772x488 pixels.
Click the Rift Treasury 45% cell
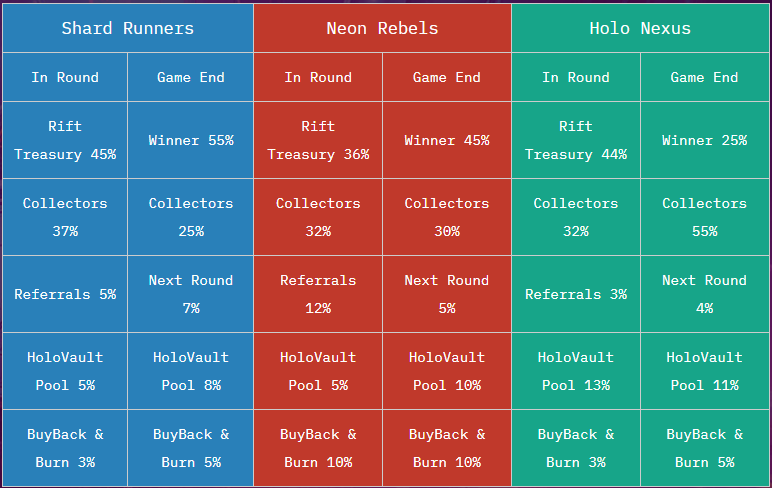pos(65,140)
